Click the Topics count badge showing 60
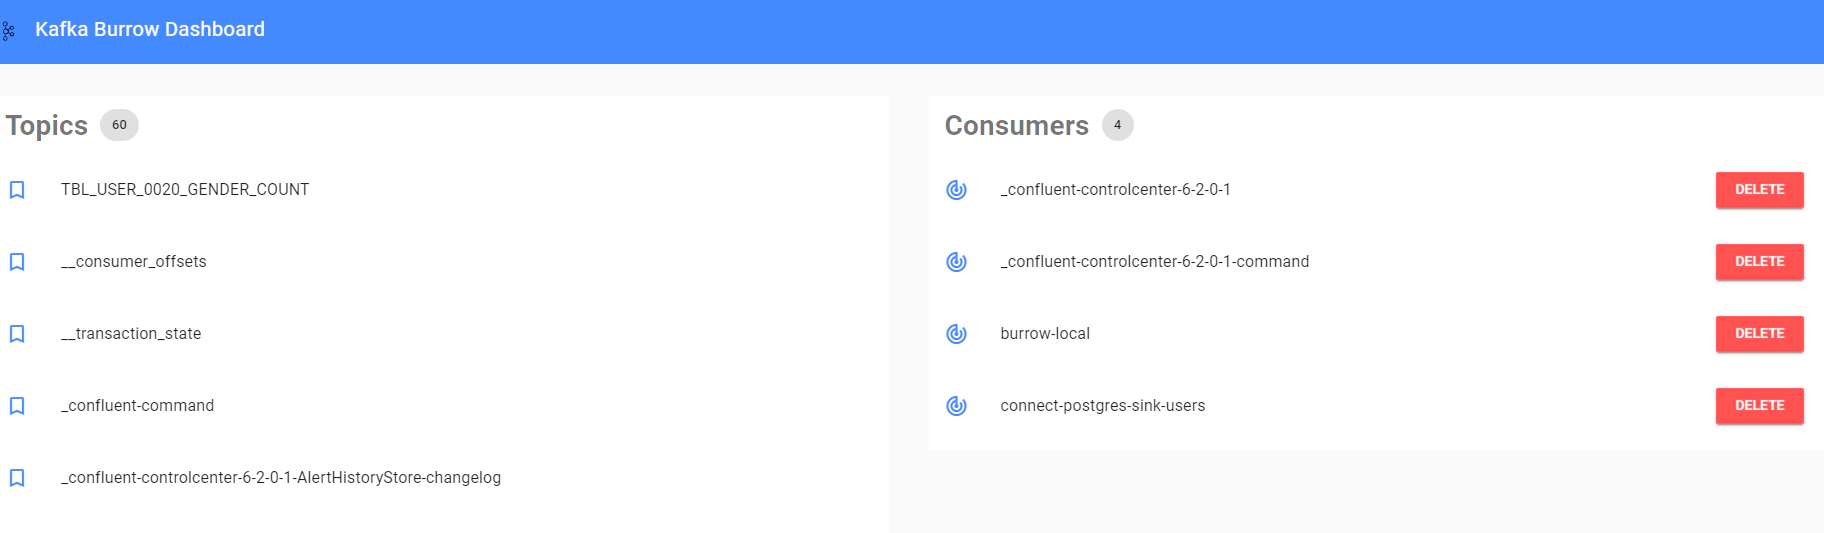The image size is (1824, 533). pos(119,125)
